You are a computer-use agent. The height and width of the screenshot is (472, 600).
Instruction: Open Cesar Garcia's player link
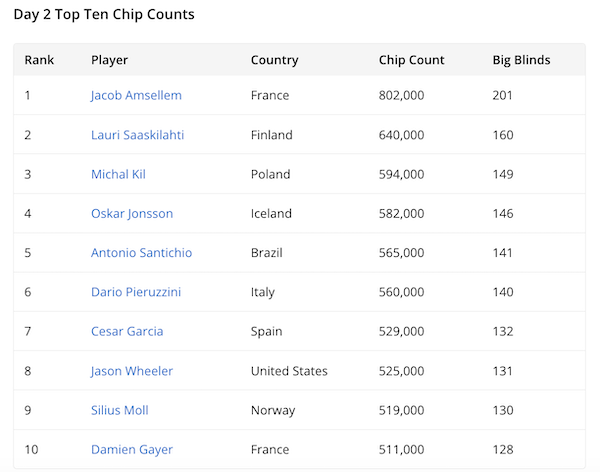tap(127, 331)
